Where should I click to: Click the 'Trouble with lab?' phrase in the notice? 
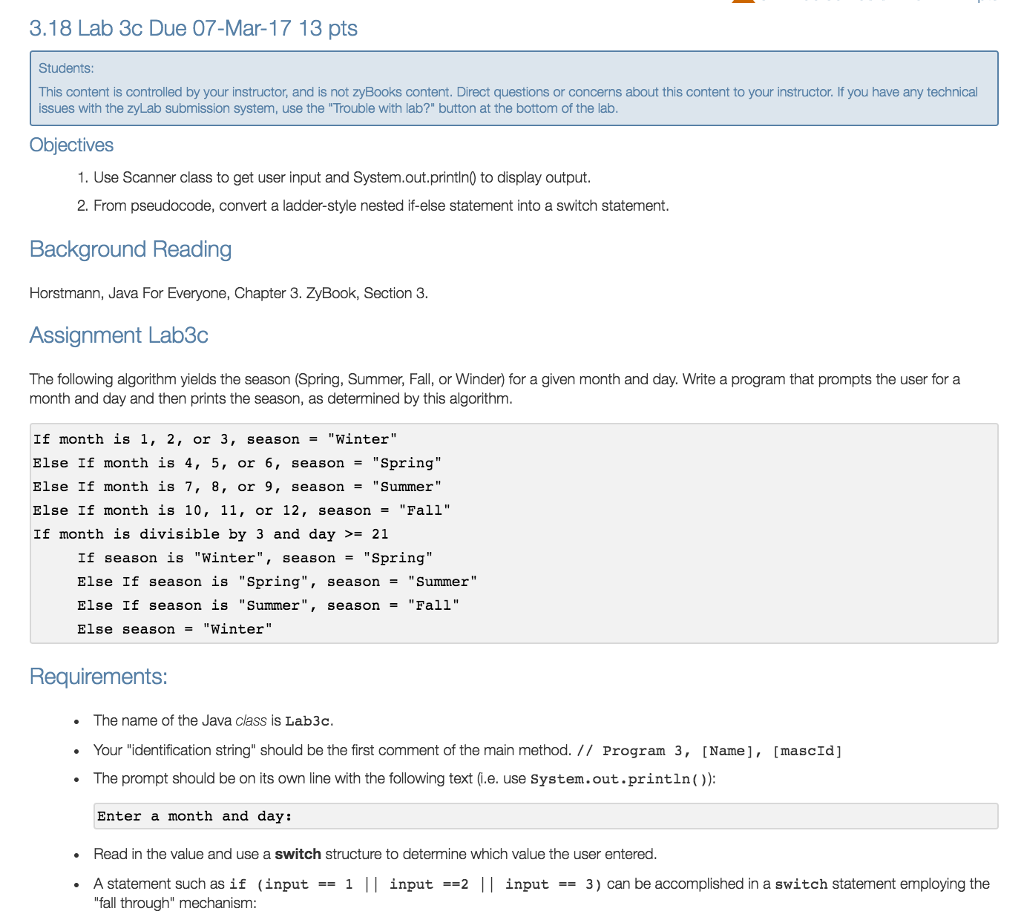(x=383, y=108)
